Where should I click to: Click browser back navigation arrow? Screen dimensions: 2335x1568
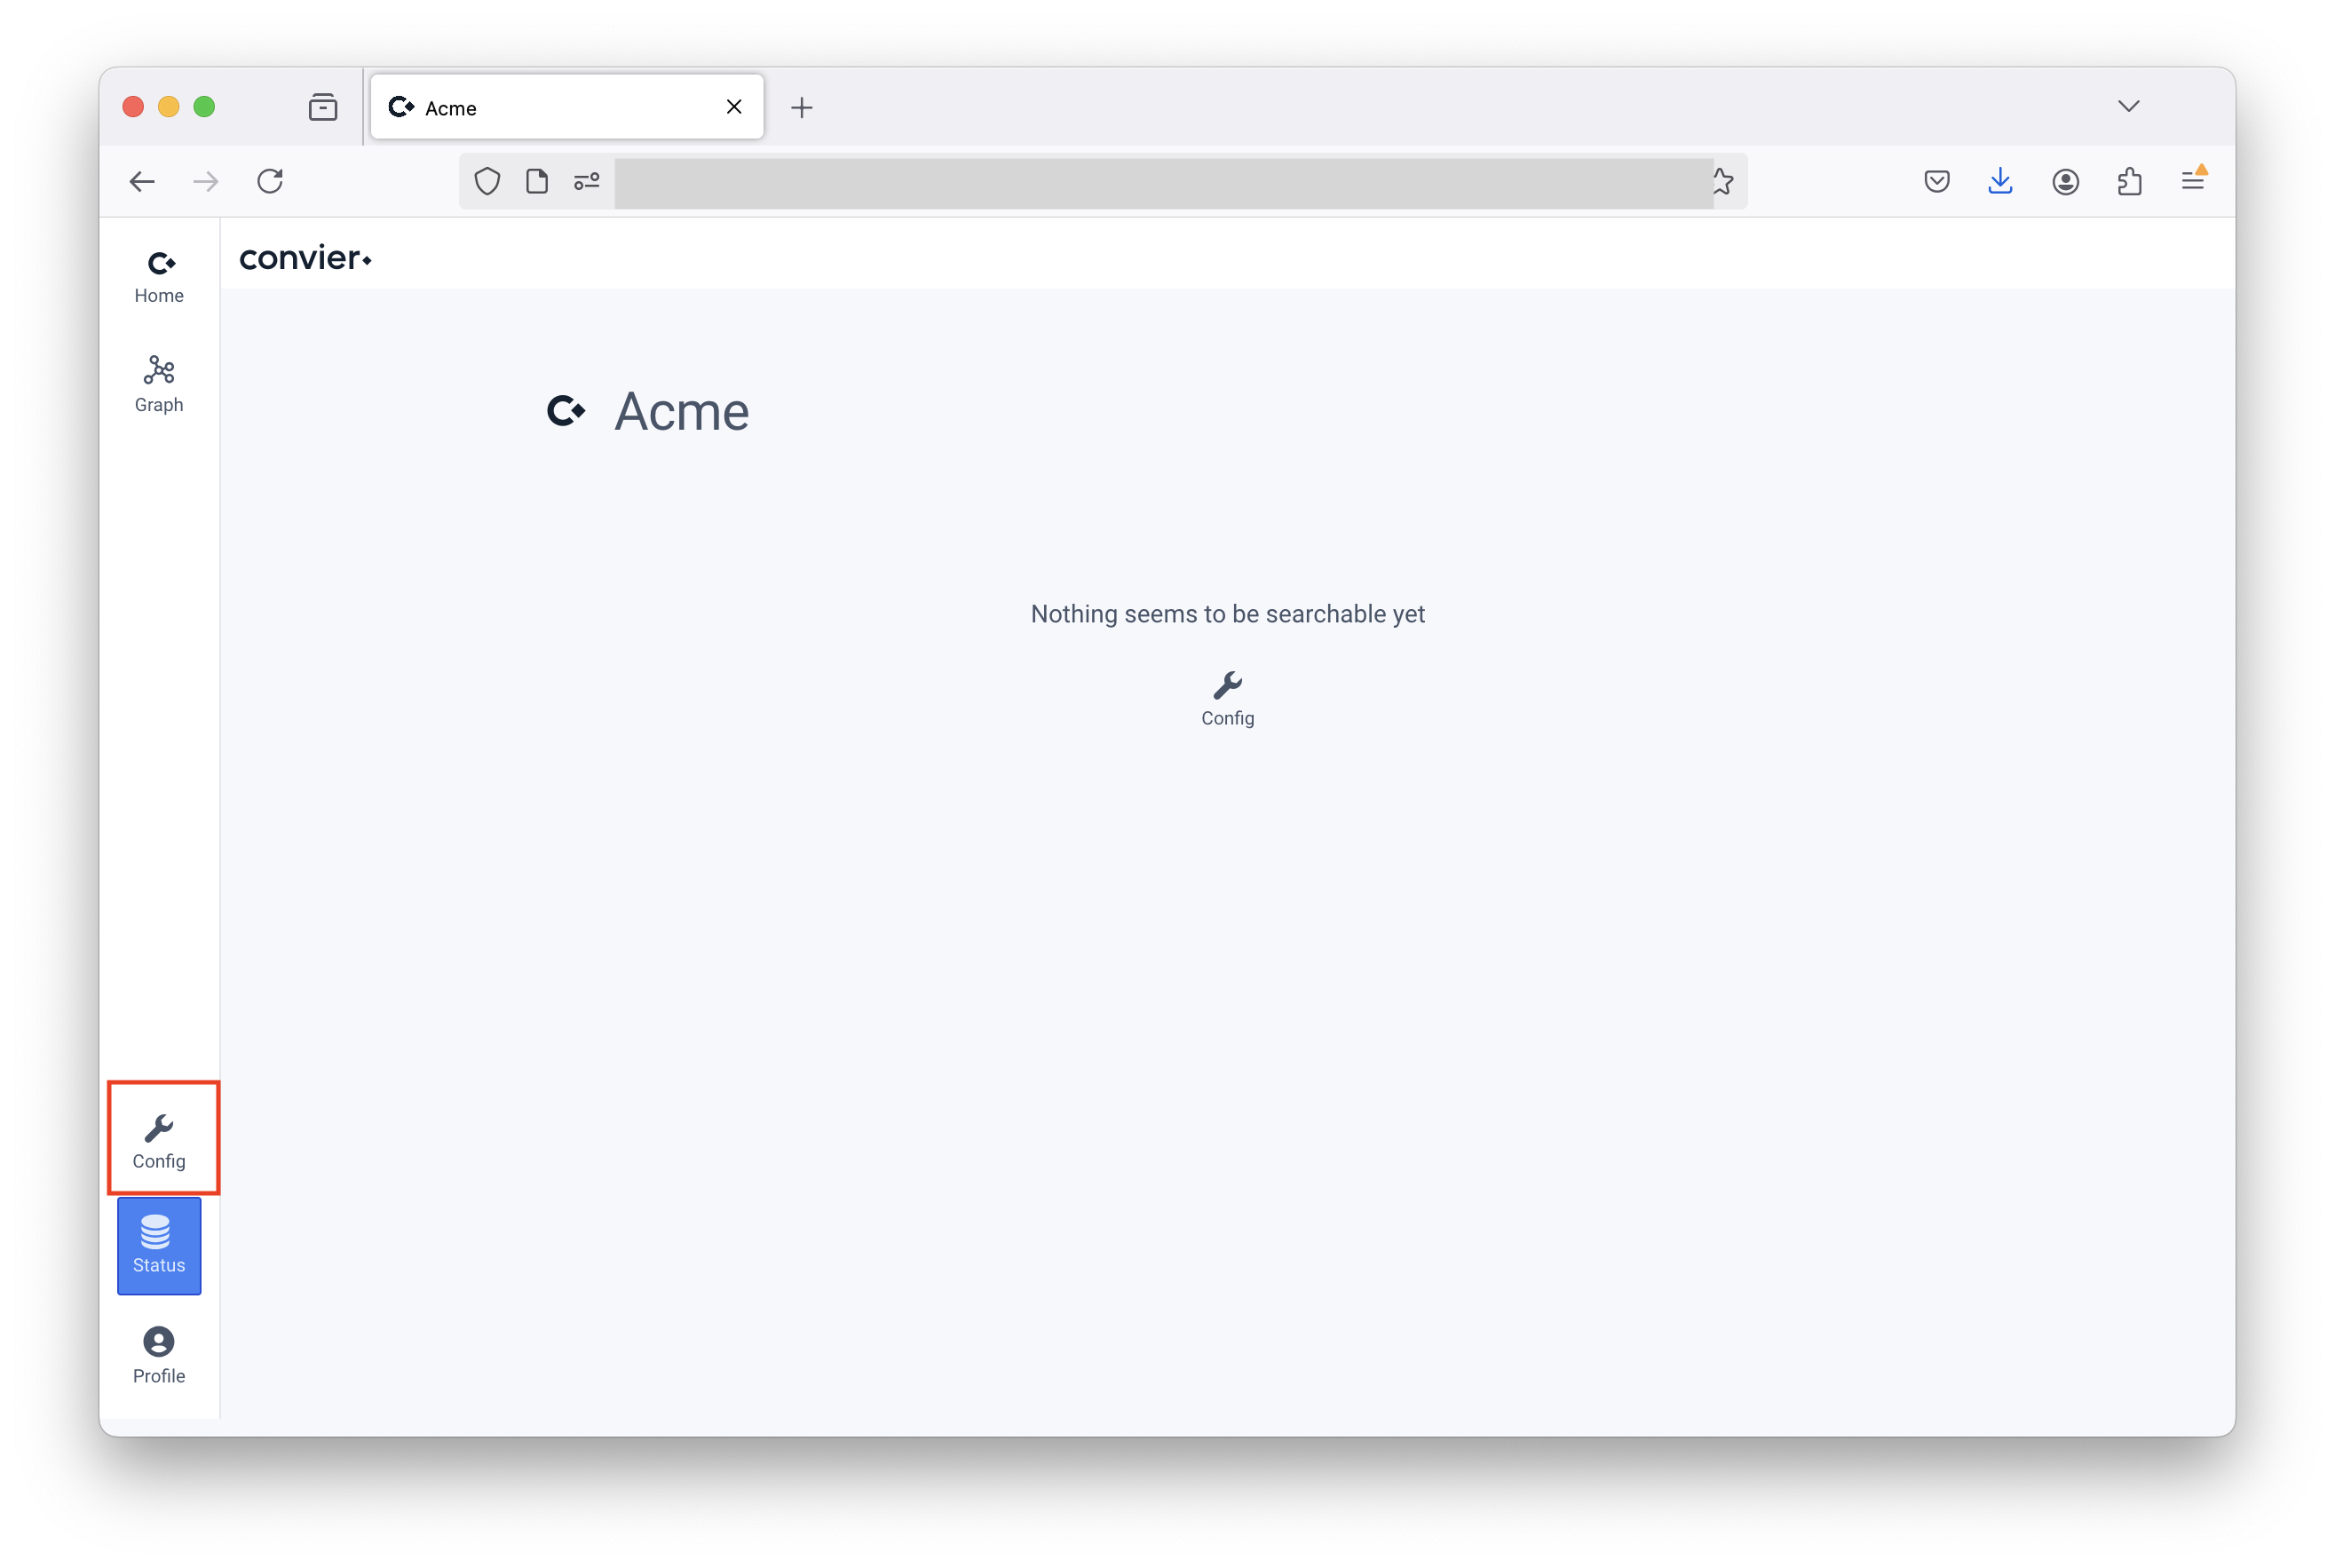144,182
